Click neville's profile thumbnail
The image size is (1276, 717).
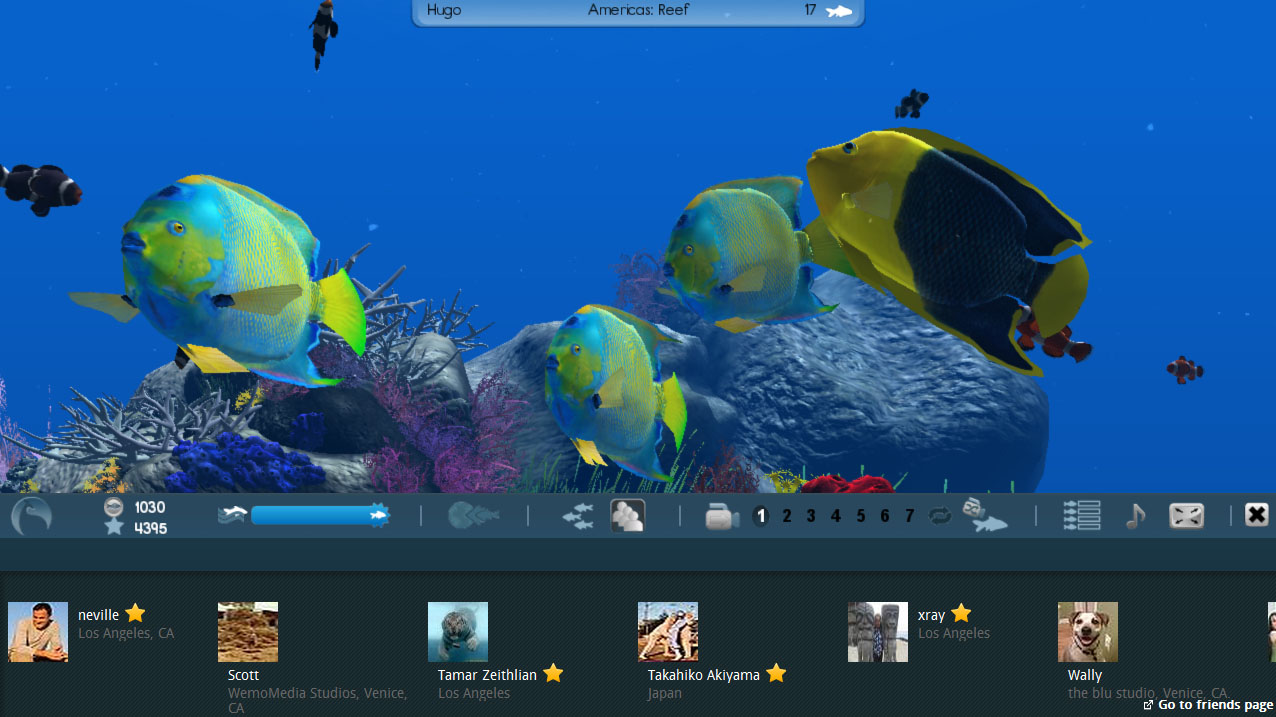pos(38,632)
